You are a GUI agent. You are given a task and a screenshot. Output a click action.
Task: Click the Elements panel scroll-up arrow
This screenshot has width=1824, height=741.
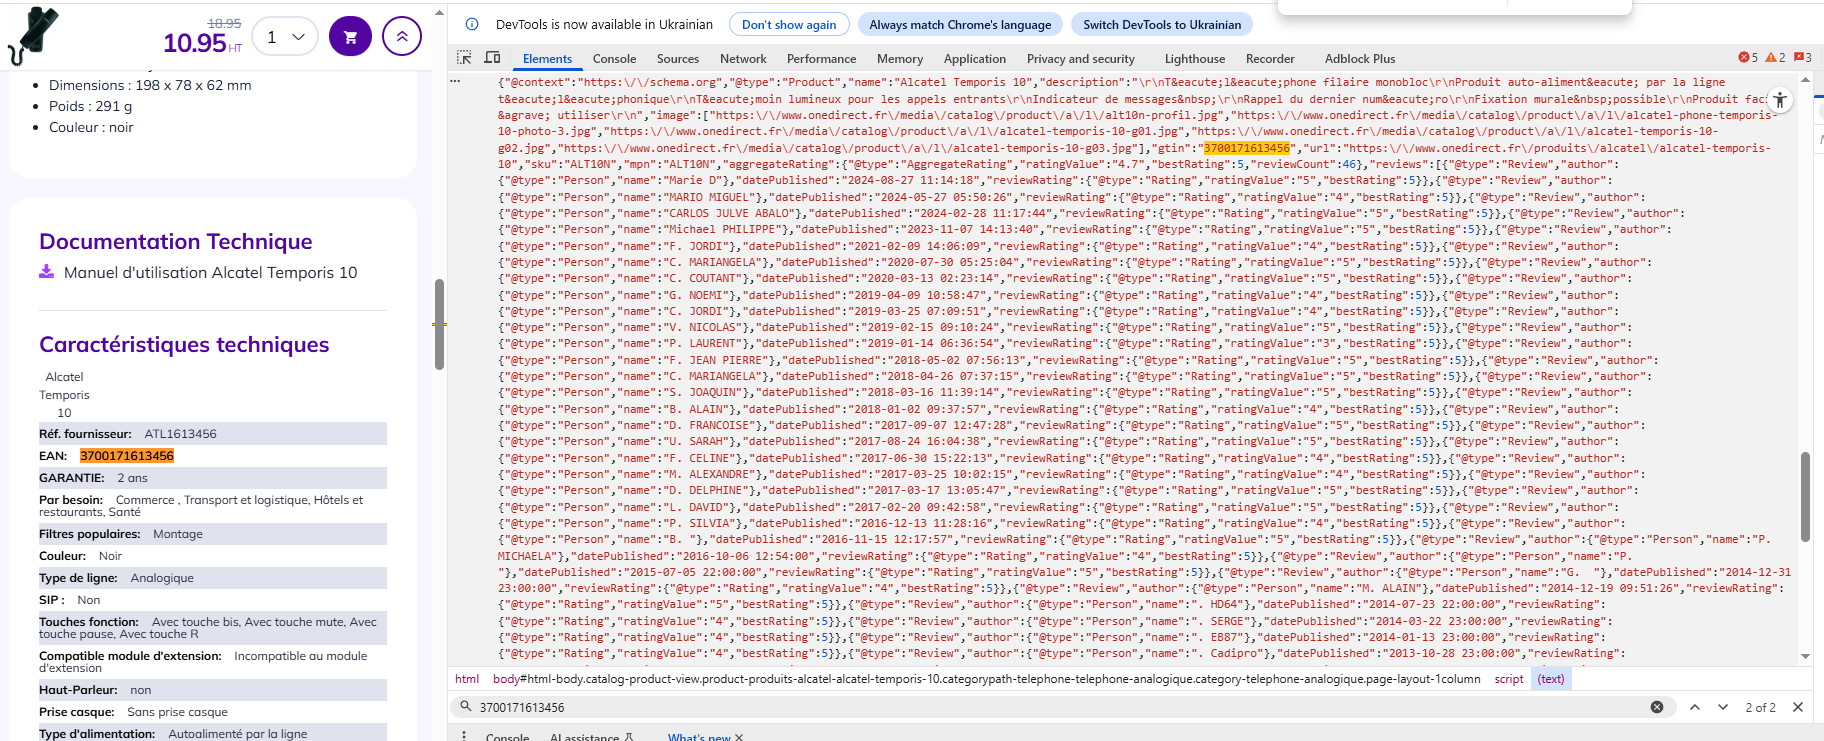point(1805,82)
